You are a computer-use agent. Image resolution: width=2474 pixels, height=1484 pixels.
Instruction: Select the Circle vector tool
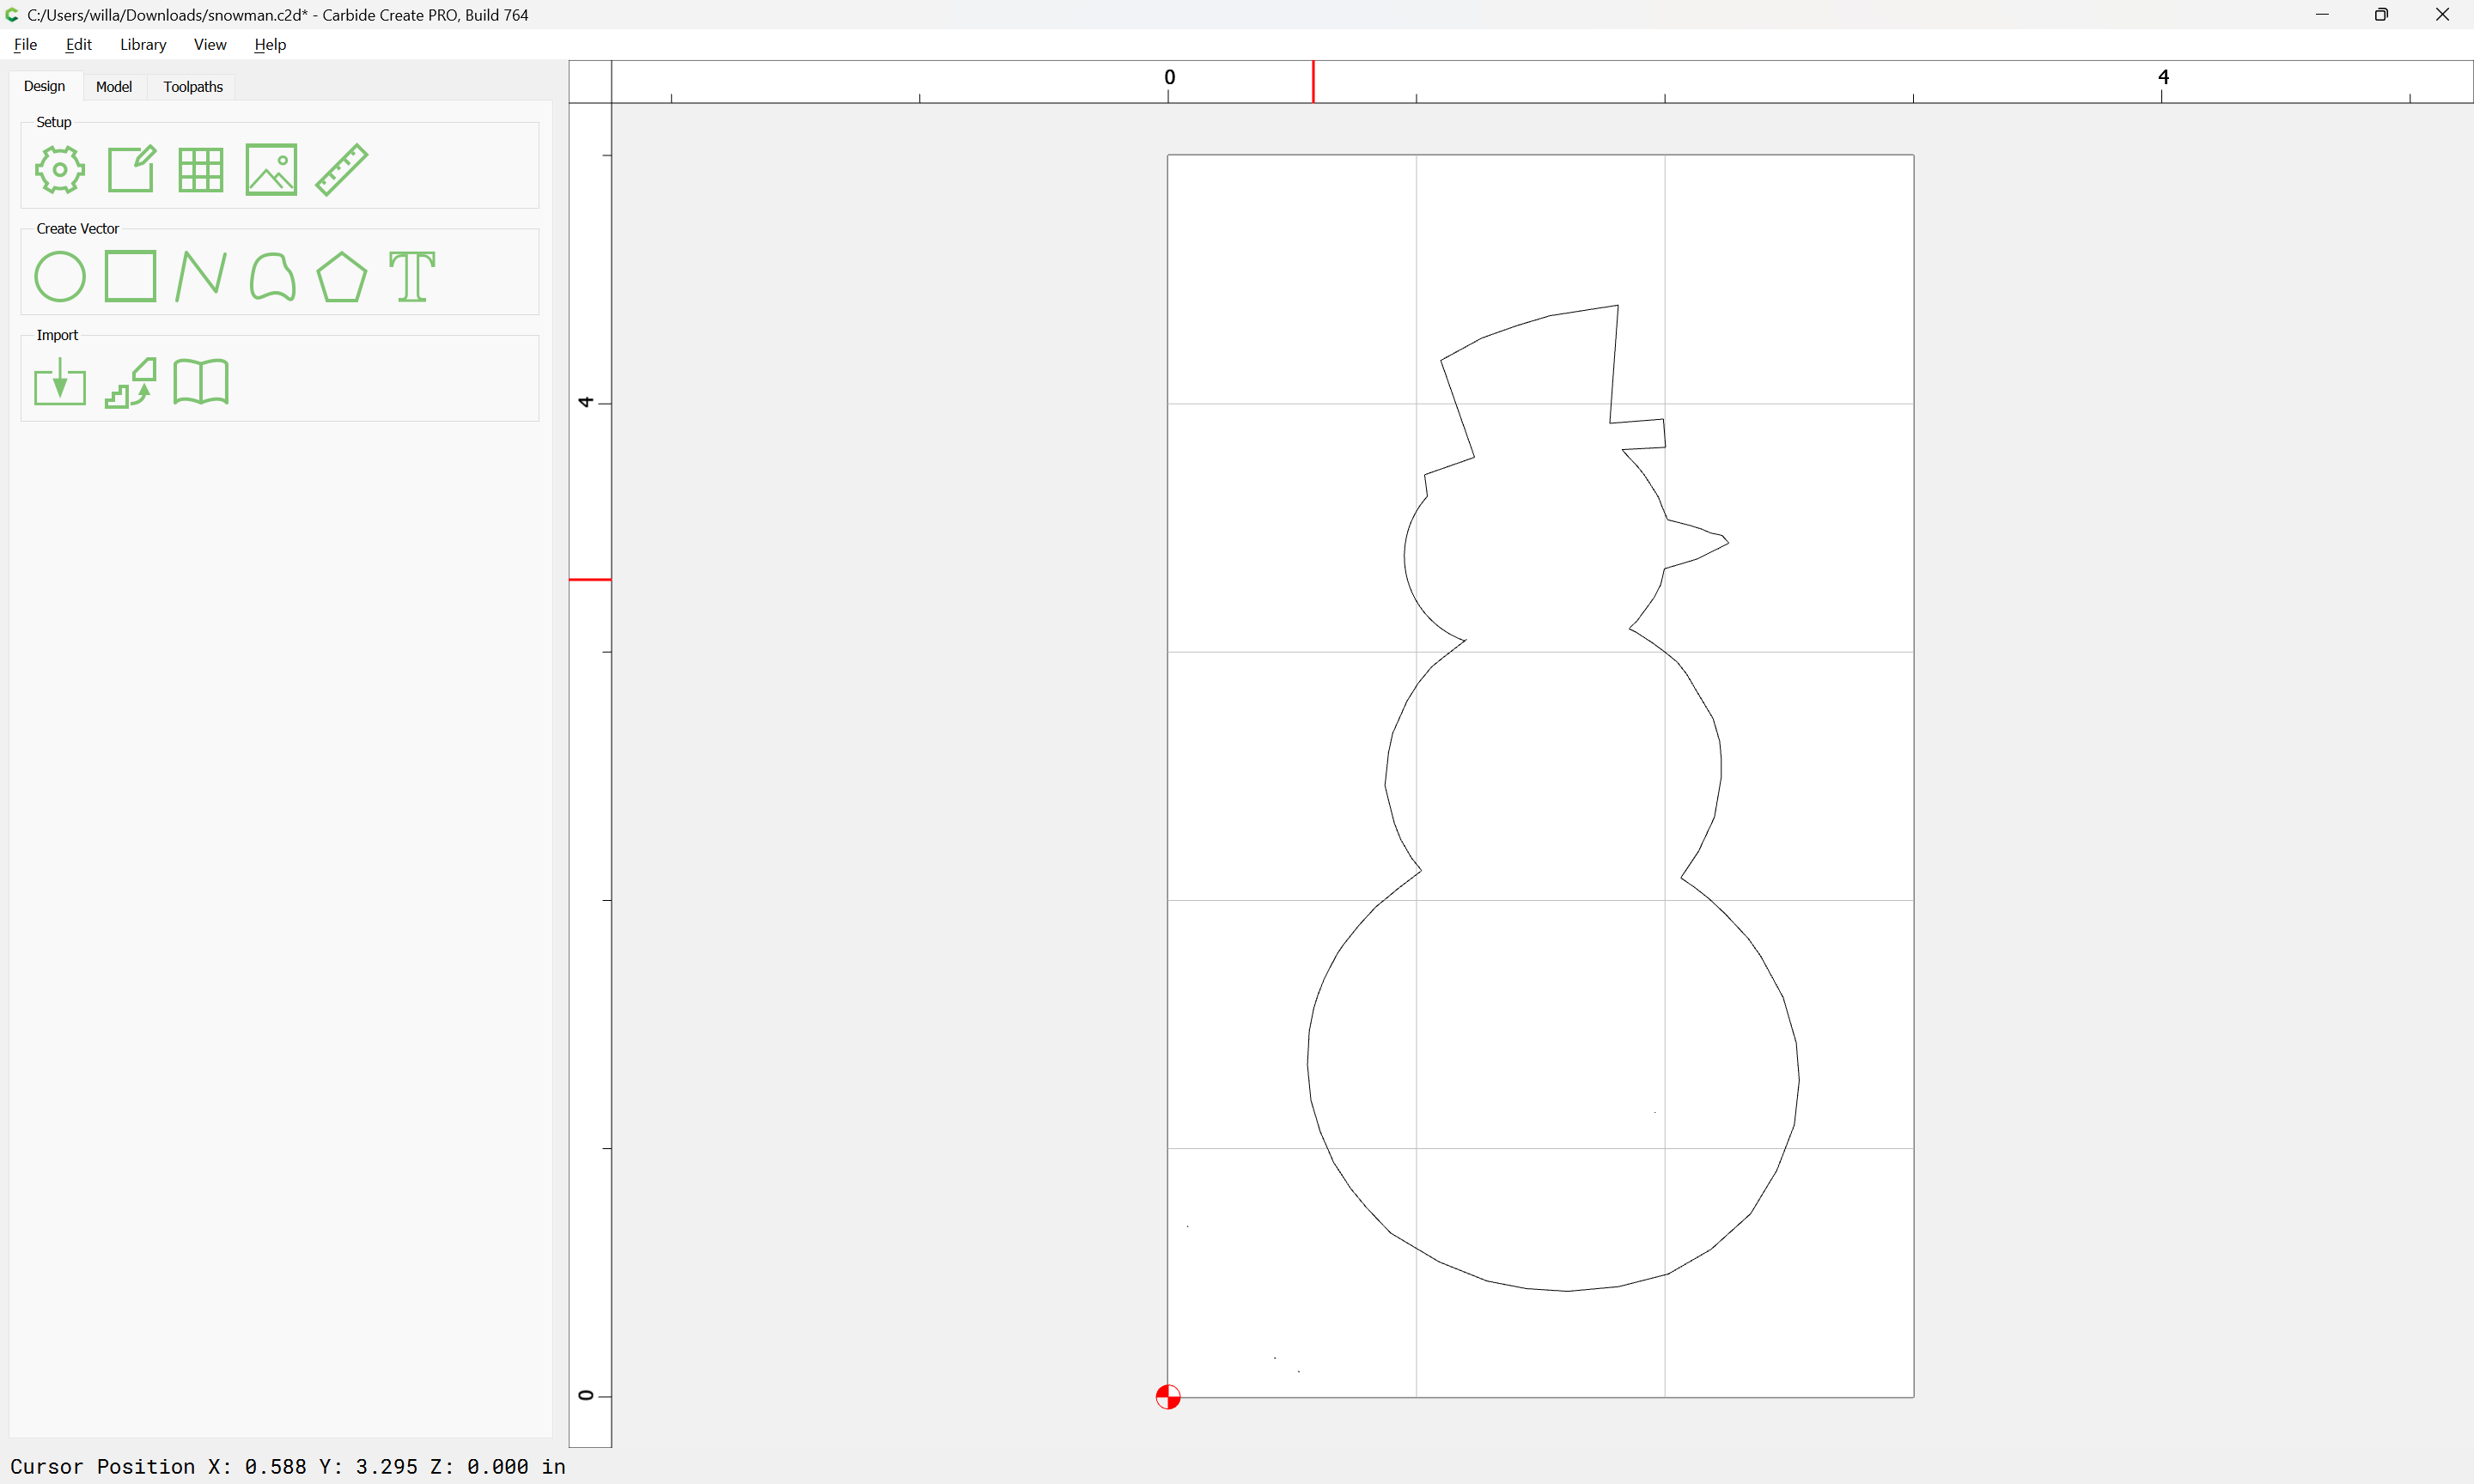[x=60, y=276]
